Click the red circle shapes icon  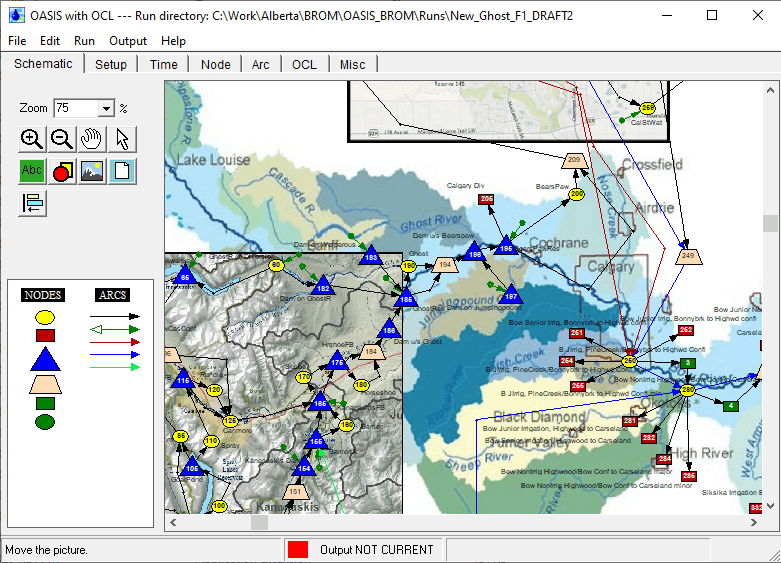pyautogui.click(x=62, y=171)
